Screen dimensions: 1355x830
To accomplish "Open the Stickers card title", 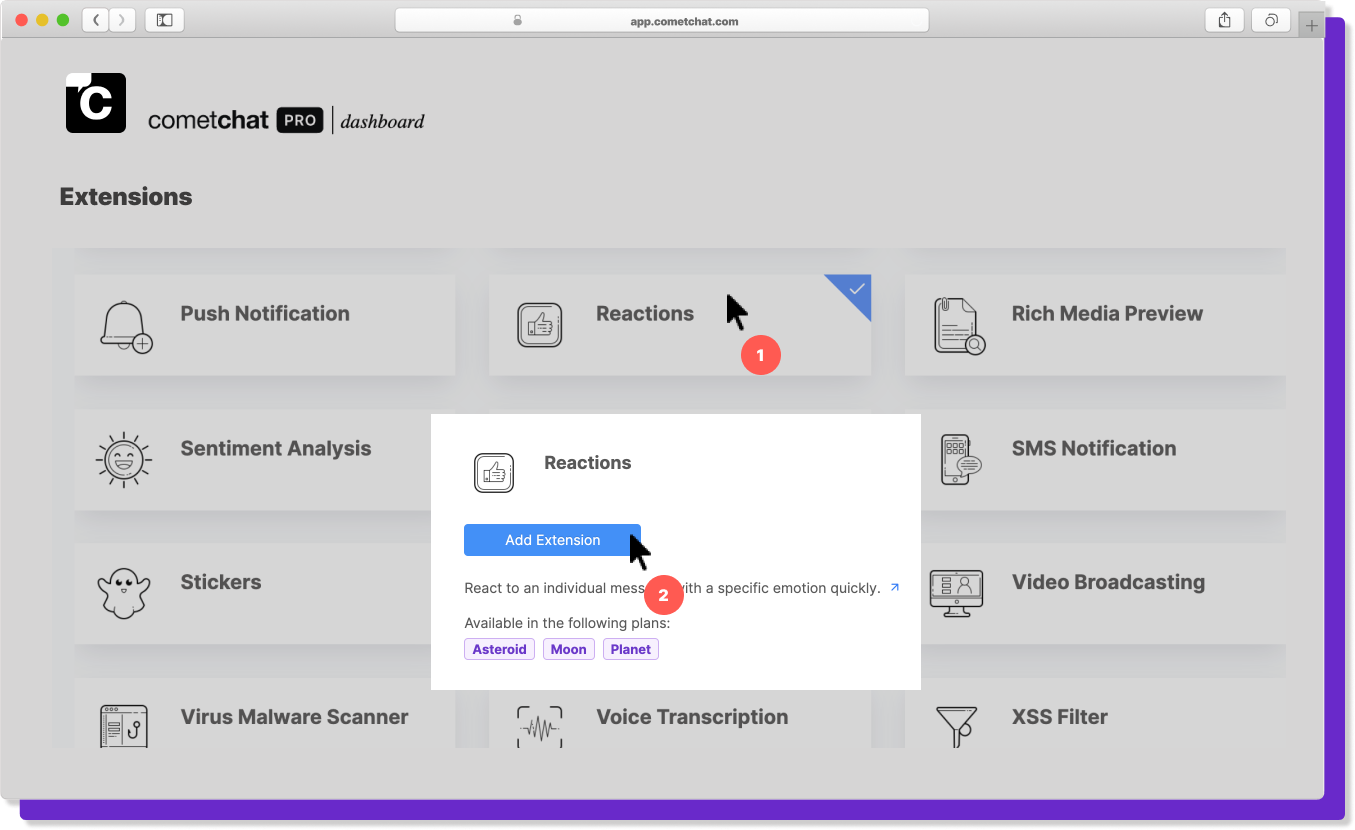I will (x=221, y=582).
